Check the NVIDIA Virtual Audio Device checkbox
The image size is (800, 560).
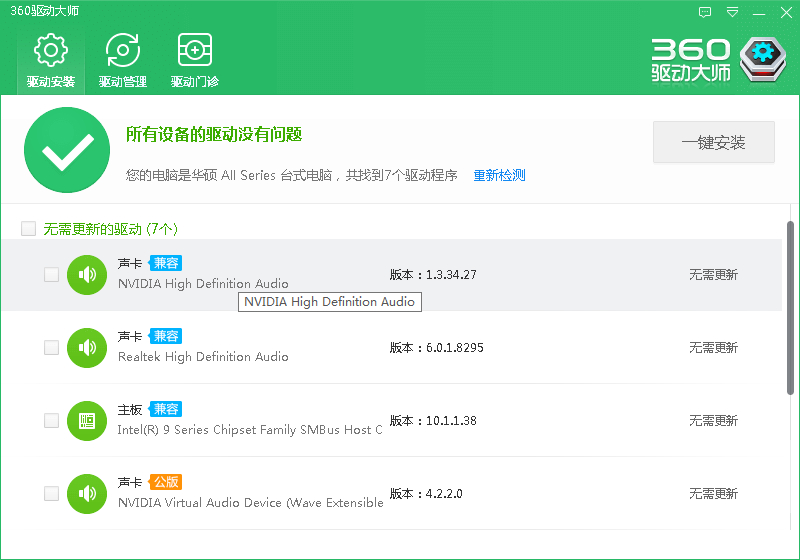pyautogui.click(x=51, y=493)
